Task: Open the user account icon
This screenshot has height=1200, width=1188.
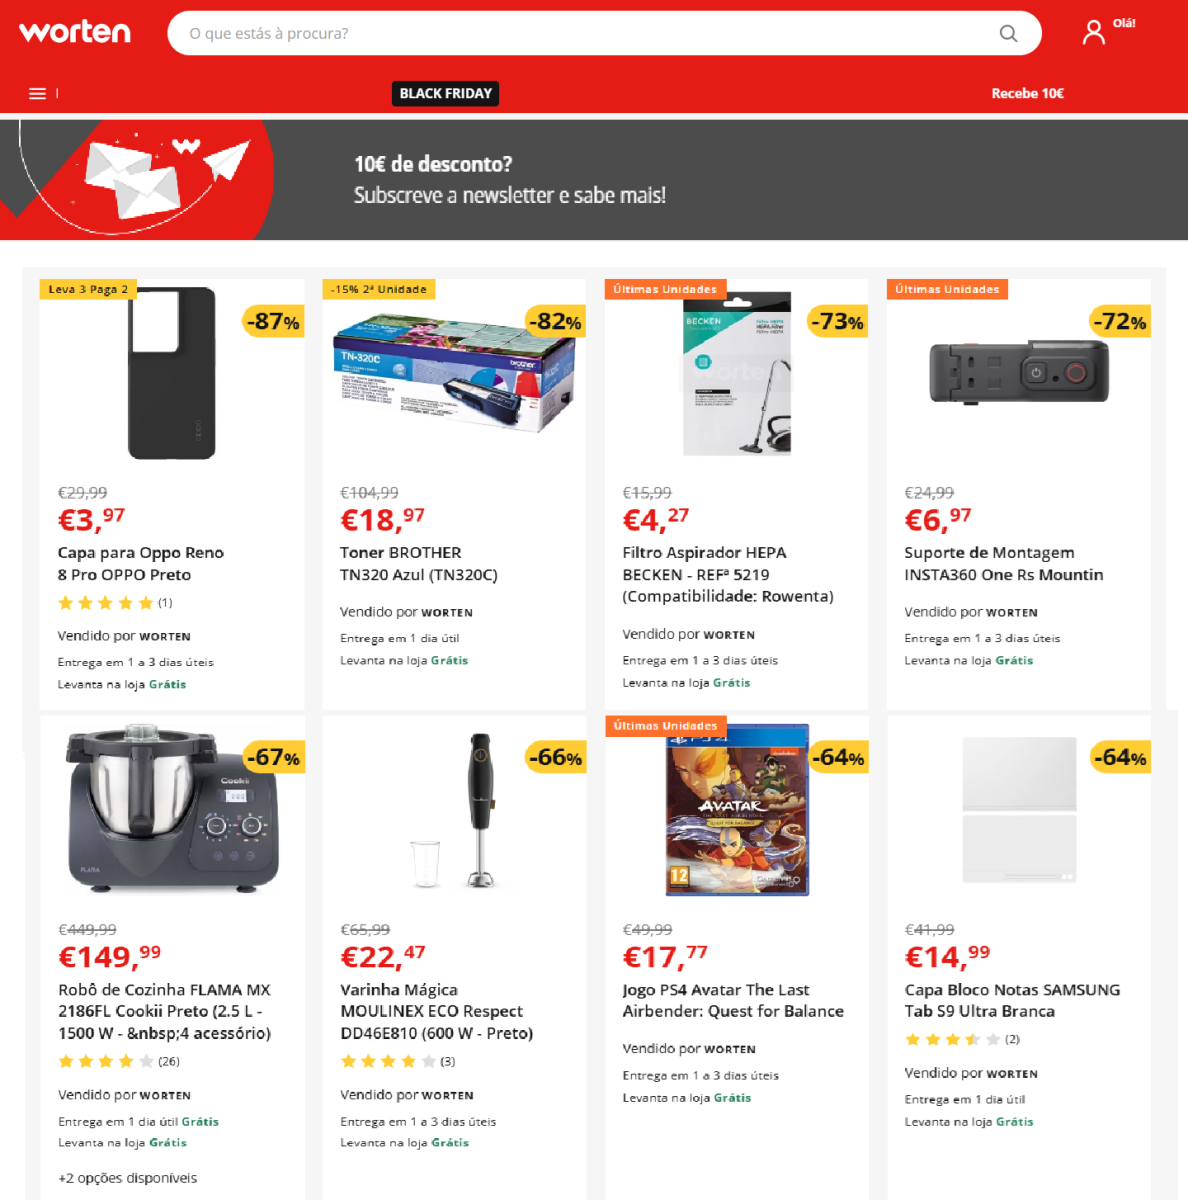Action: tap(1094, 33)
